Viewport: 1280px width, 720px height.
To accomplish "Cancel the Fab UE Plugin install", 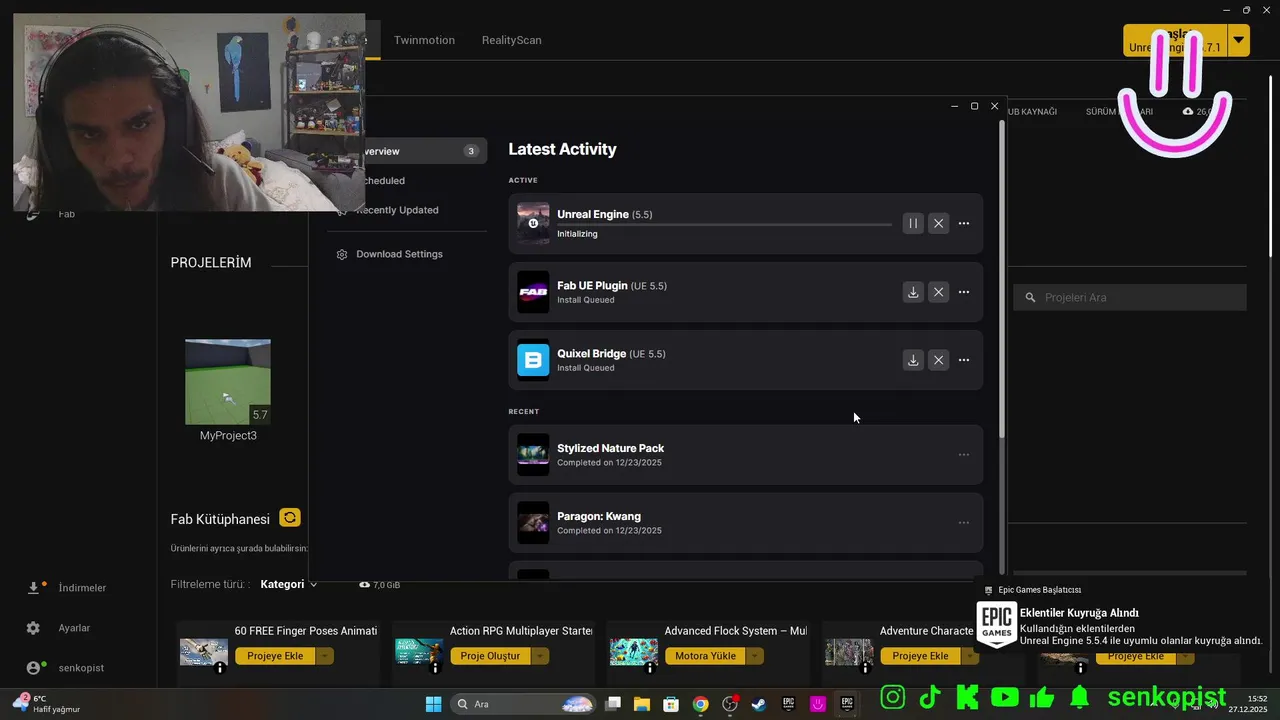I will 938,292.
